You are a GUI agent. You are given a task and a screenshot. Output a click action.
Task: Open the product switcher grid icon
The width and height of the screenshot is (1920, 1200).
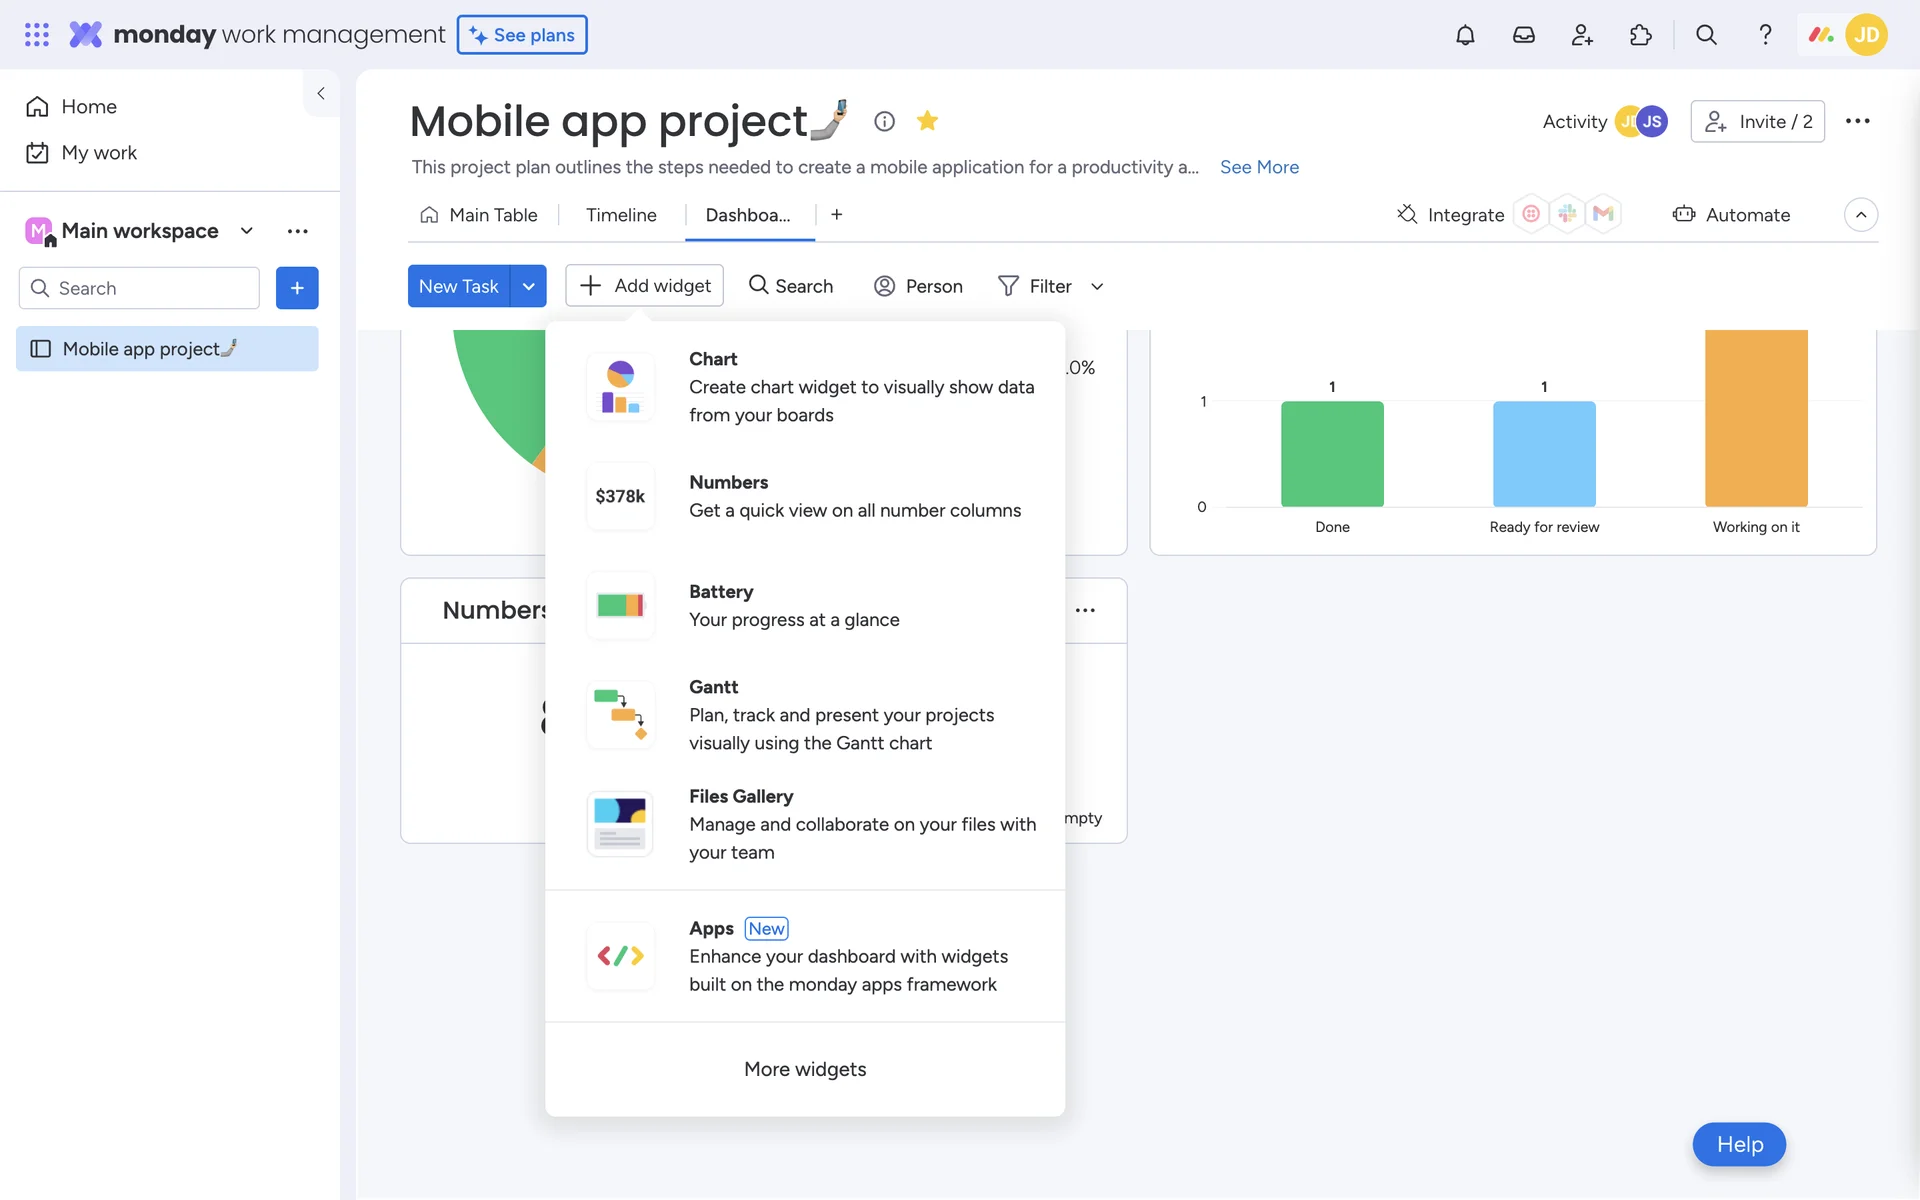coord(37,35)
